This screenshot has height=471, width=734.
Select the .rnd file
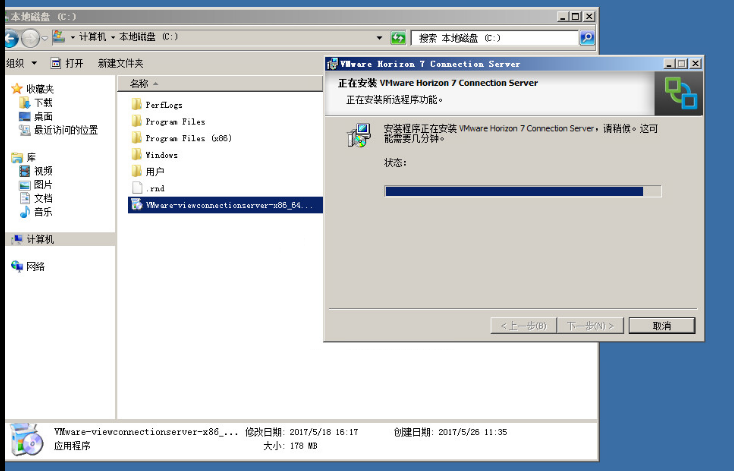click(155, 188)
